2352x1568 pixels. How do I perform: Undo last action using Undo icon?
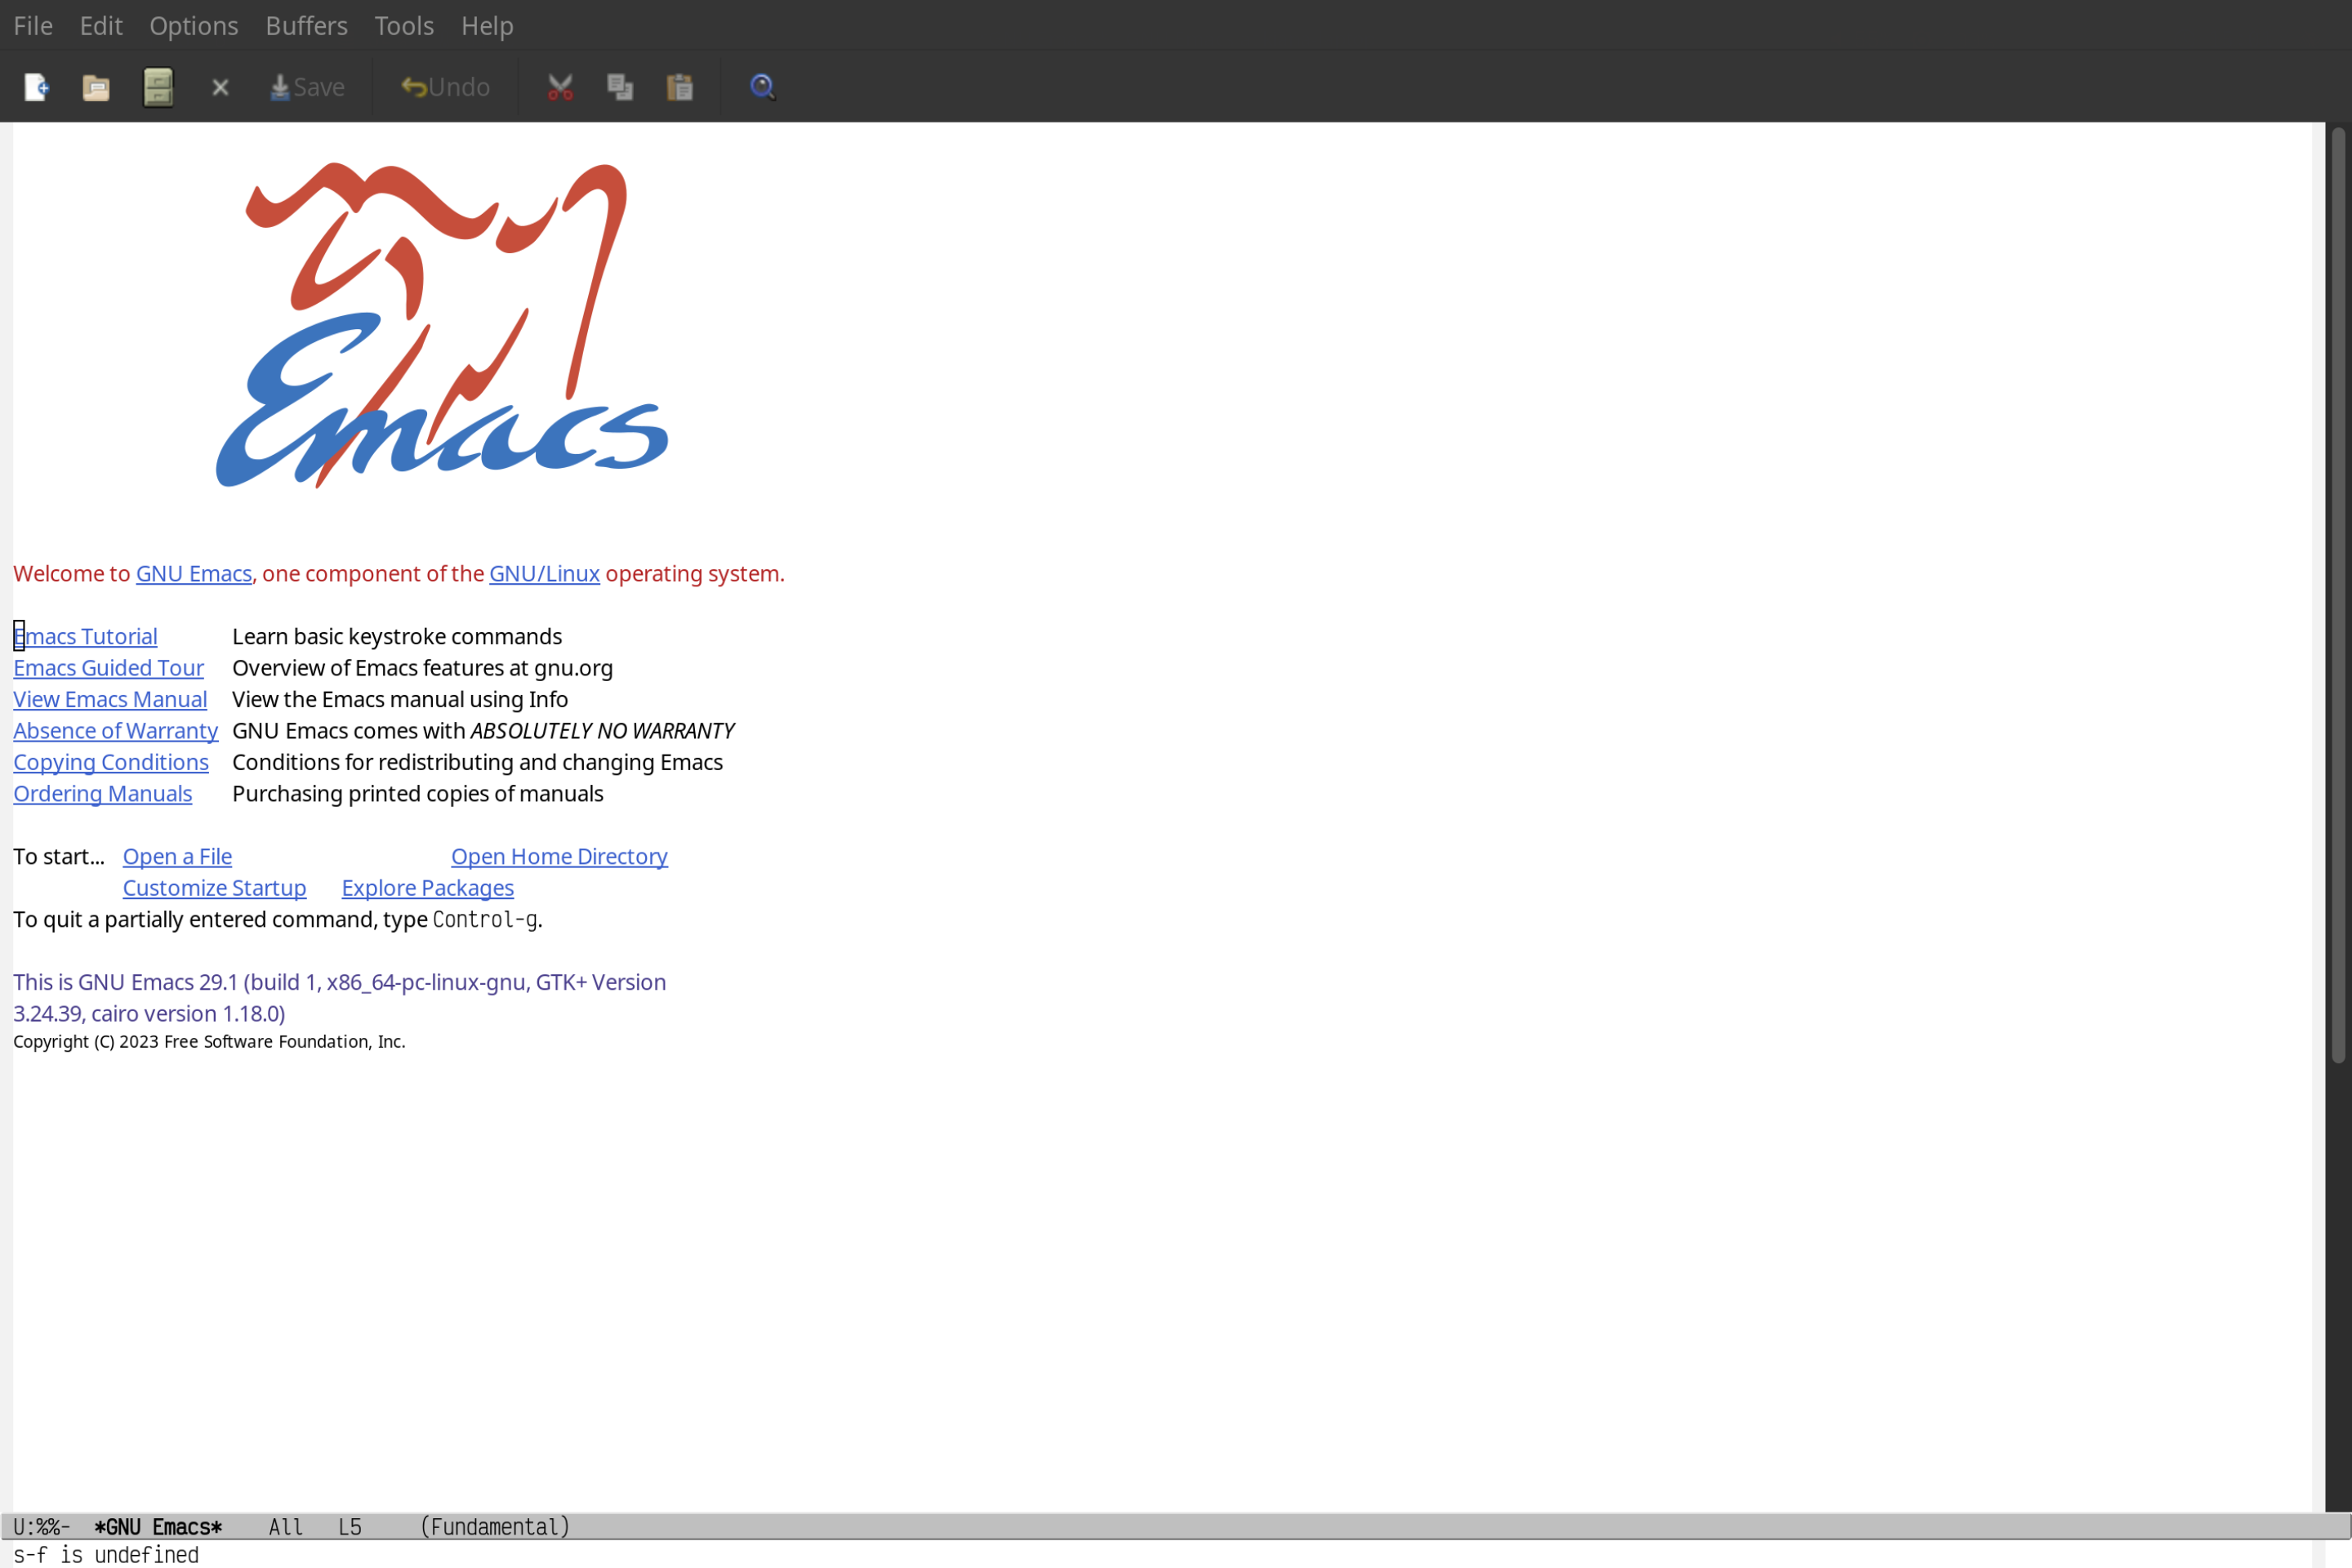tap(441, 86)
